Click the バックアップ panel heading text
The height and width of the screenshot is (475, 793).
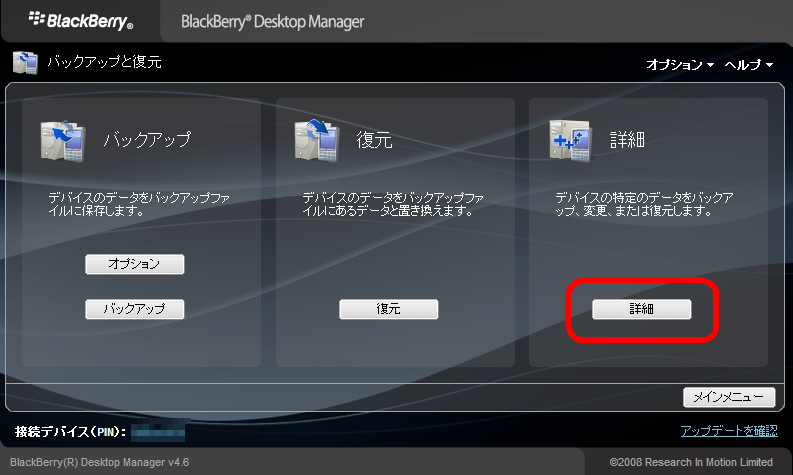[x=147, y=140]
